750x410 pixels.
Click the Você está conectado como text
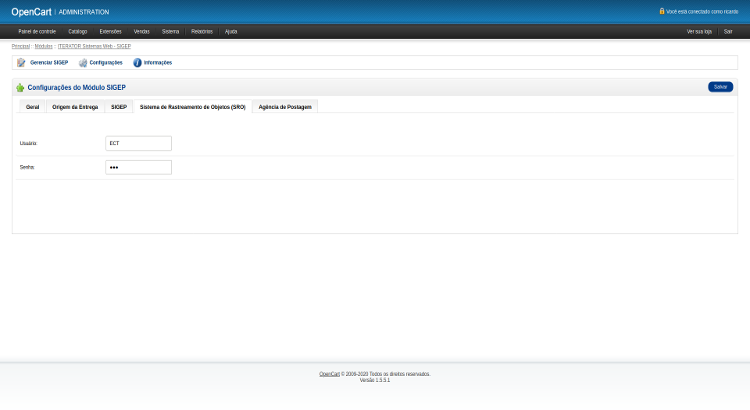pos(702,11)
